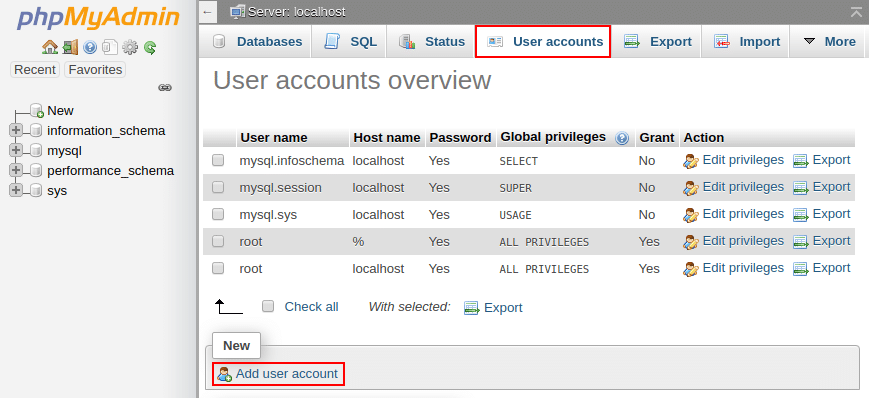Click export icon for root localhost row
The image size is (869, 398).
pyautogui.click(x=800, y=269)
